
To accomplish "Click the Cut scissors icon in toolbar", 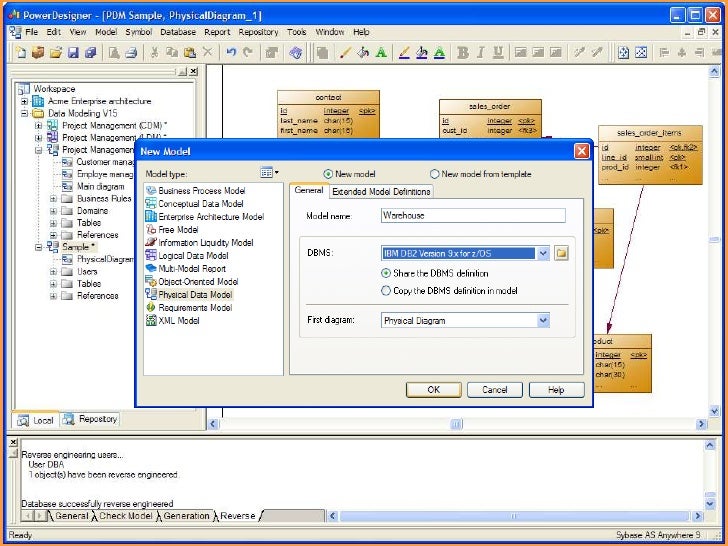I will 154,52.
